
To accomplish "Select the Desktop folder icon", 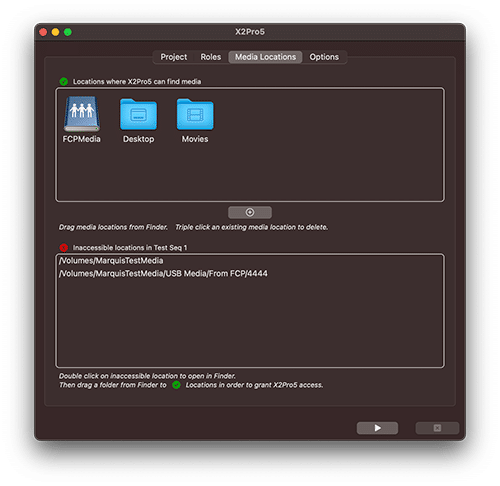I will (x=138, y=114).
